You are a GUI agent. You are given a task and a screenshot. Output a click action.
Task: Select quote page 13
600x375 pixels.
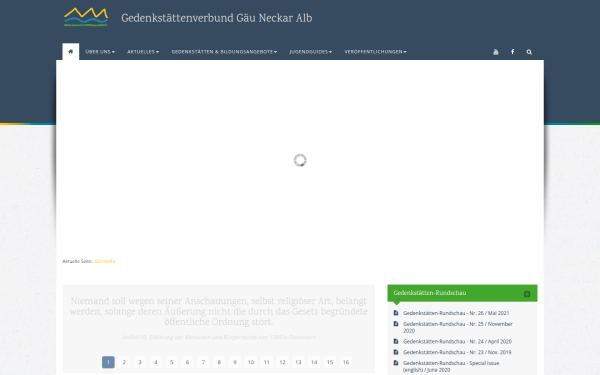coord(298,362)
